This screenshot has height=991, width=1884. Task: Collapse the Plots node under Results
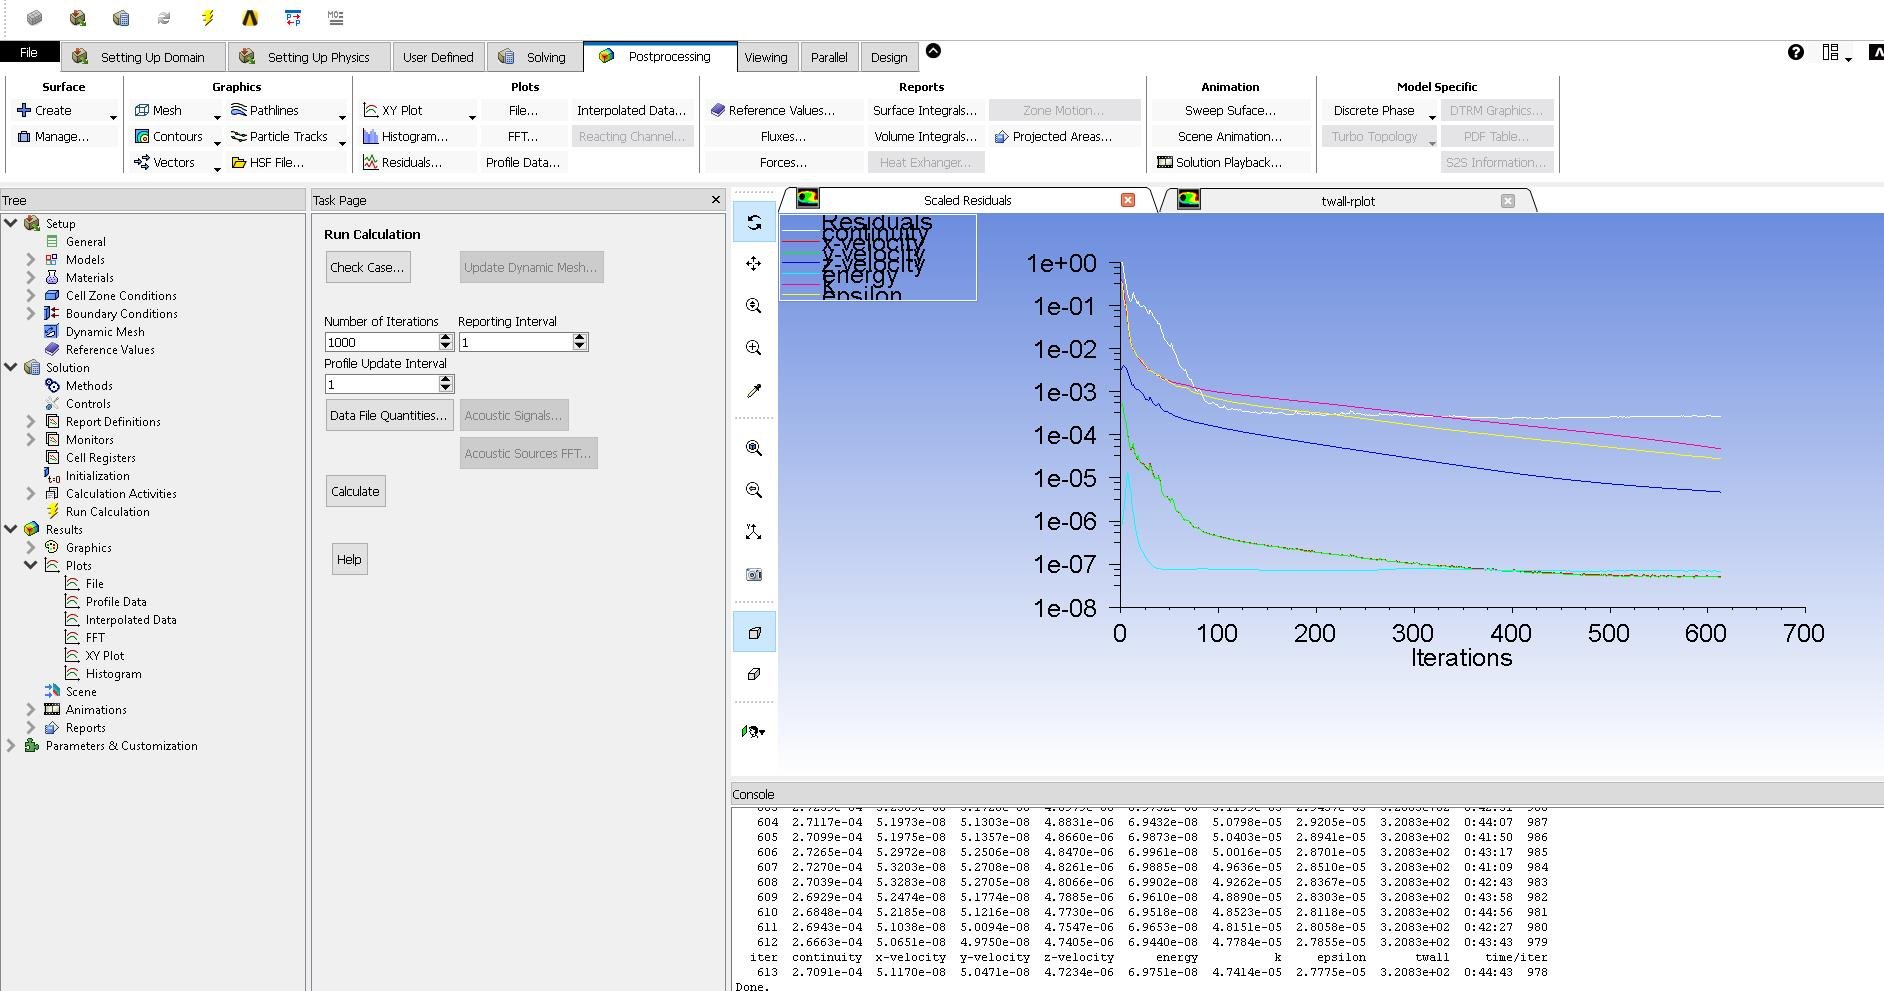tap(31, 566)
